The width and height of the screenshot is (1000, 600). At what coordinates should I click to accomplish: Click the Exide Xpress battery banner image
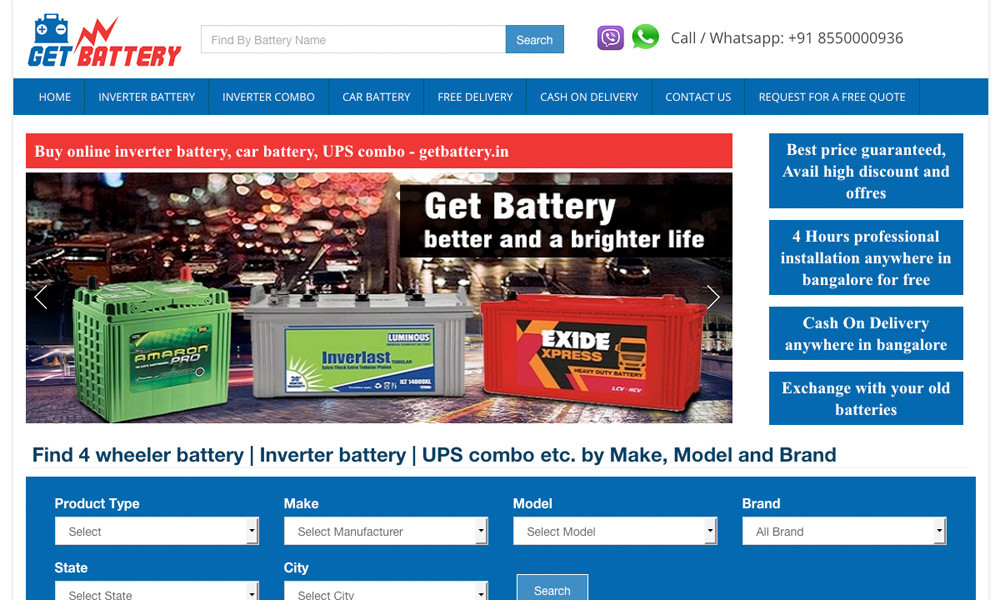point(593,354)
